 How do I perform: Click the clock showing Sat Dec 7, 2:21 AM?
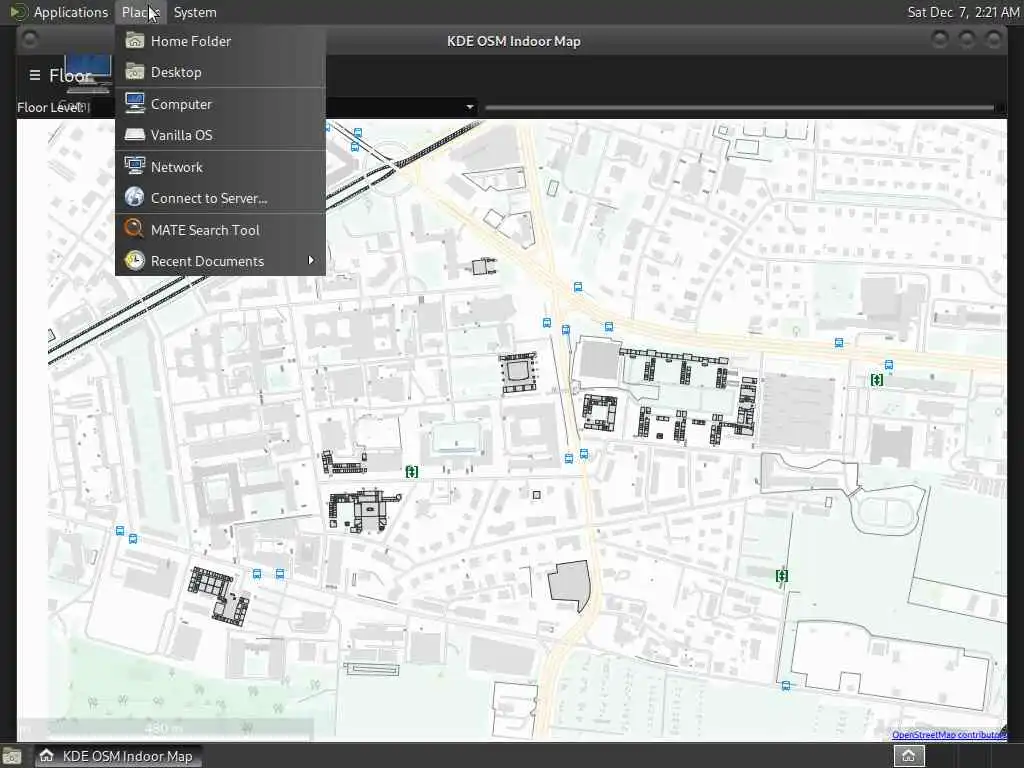click(x=963, y=12)
